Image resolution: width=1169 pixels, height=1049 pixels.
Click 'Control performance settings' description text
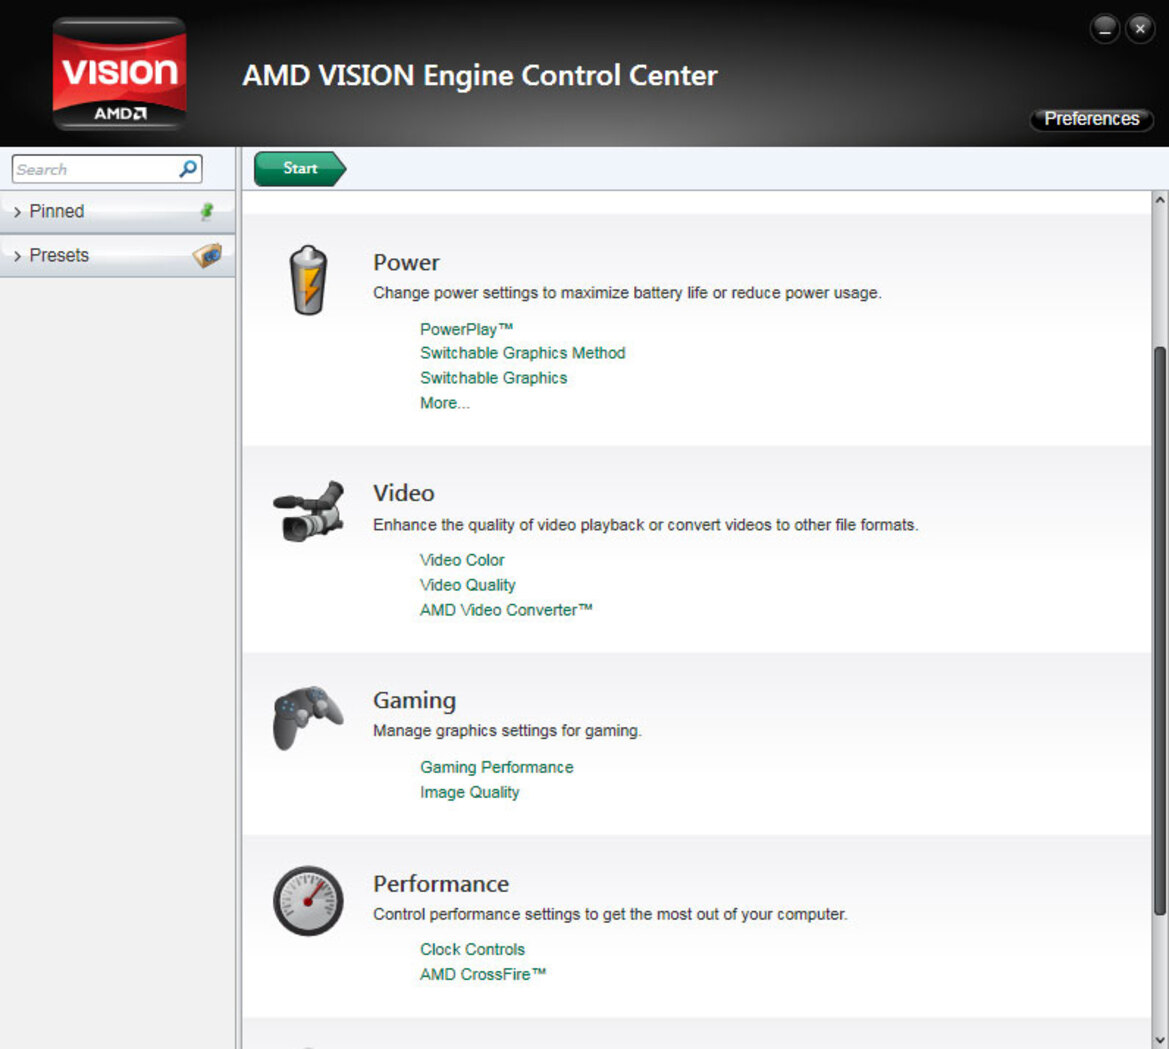coord(610,914)
